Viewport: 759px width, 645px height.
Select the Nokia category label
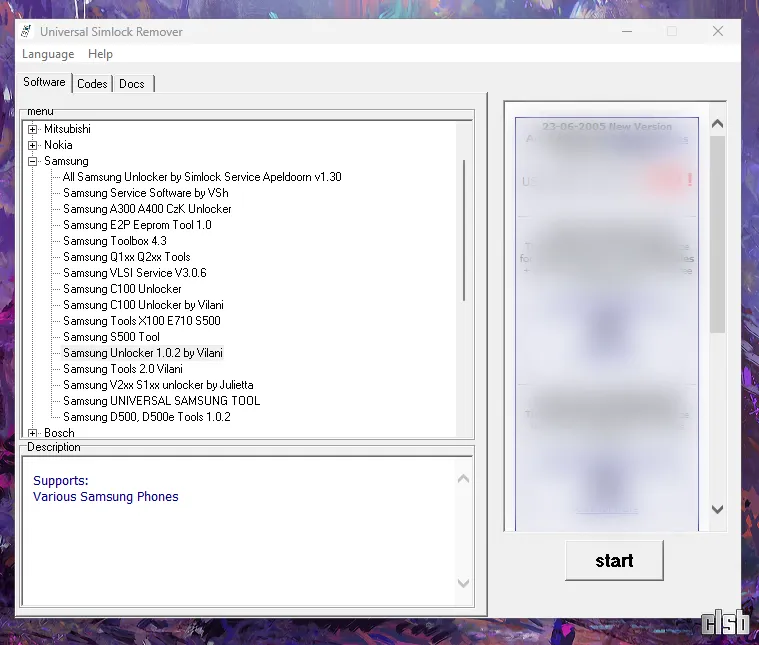point(58,145)
